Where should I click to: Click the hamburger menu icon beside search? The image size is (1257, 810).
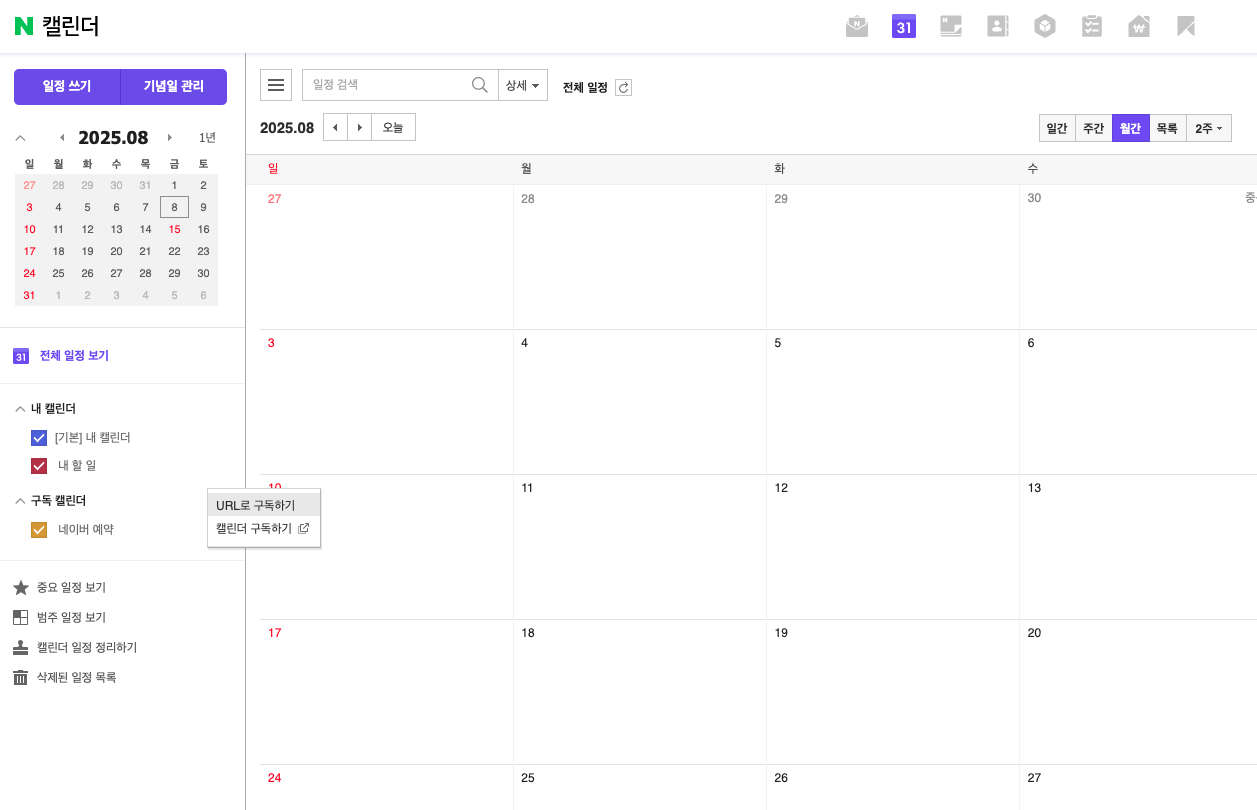(276, 85)
